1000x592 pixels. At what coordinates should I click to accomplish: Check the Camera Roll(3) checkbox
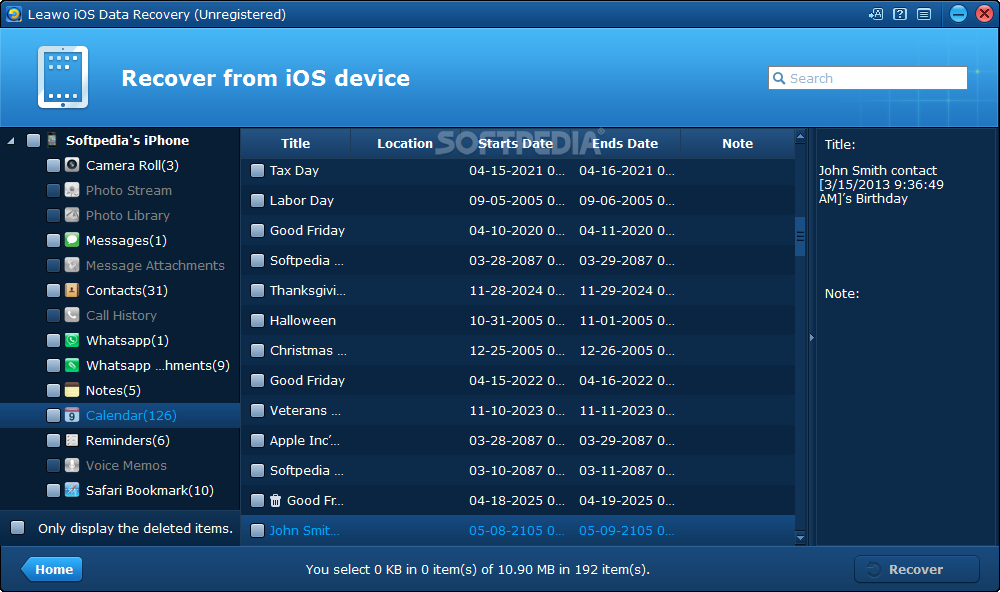click(54, 165)
